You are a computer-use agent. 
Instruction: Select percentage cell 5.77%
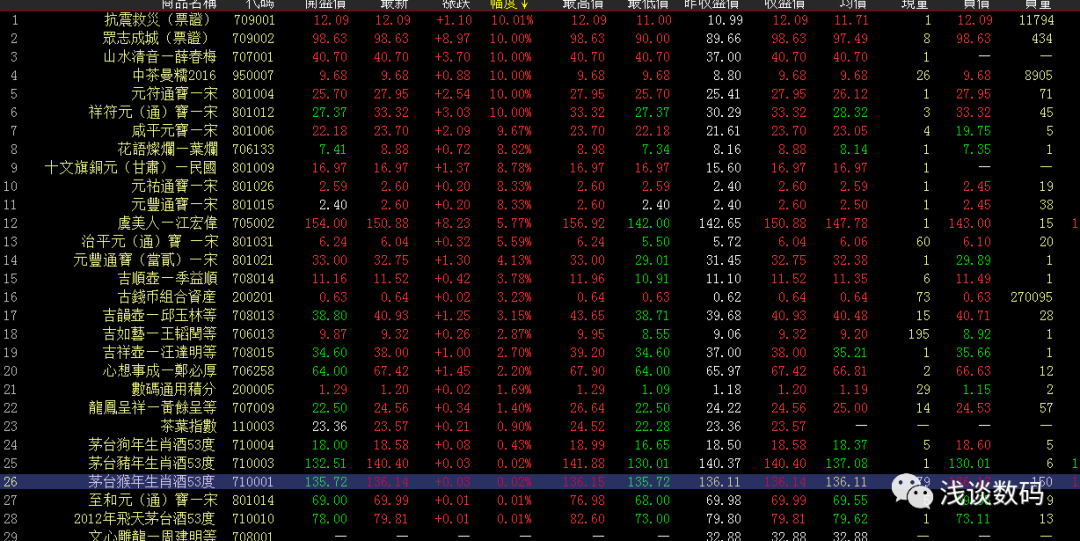[x=515, y=223]
